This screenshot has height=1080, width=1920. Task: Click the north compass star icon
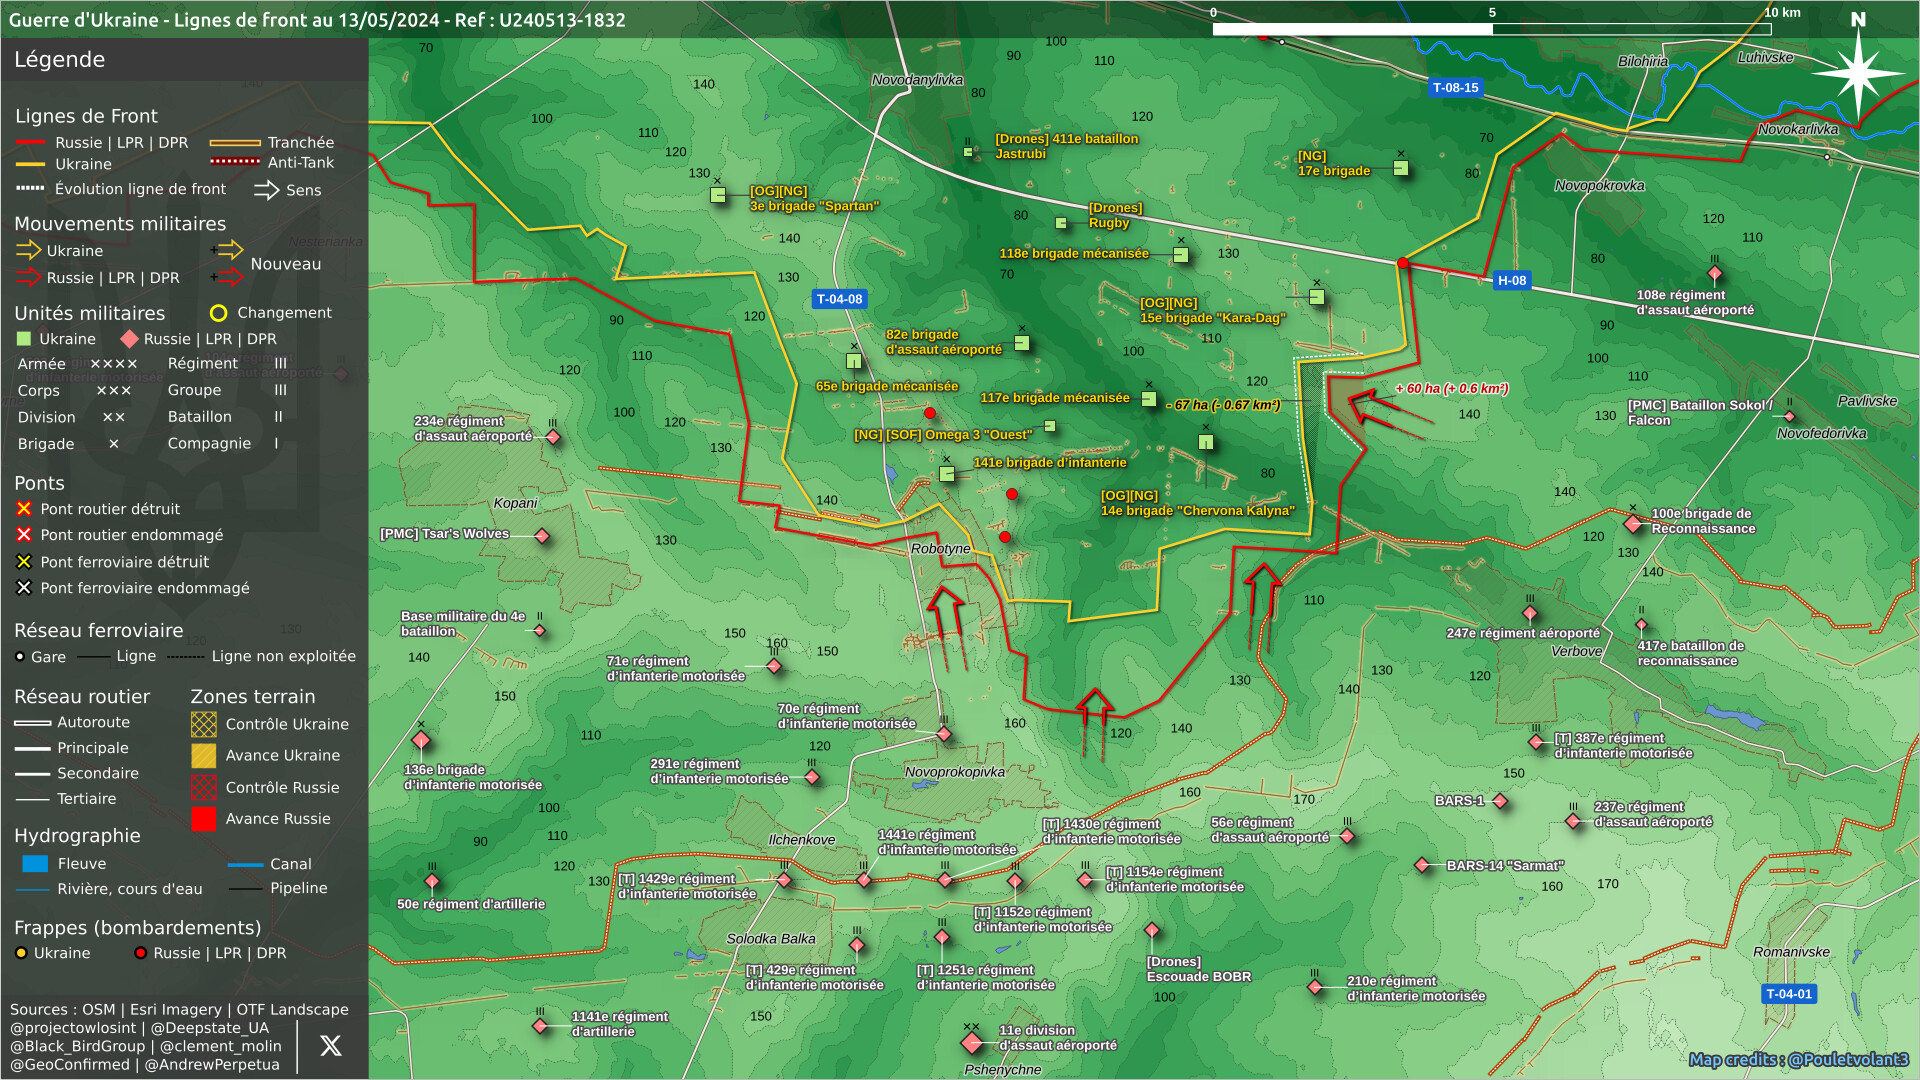[x=1858, y=72]
